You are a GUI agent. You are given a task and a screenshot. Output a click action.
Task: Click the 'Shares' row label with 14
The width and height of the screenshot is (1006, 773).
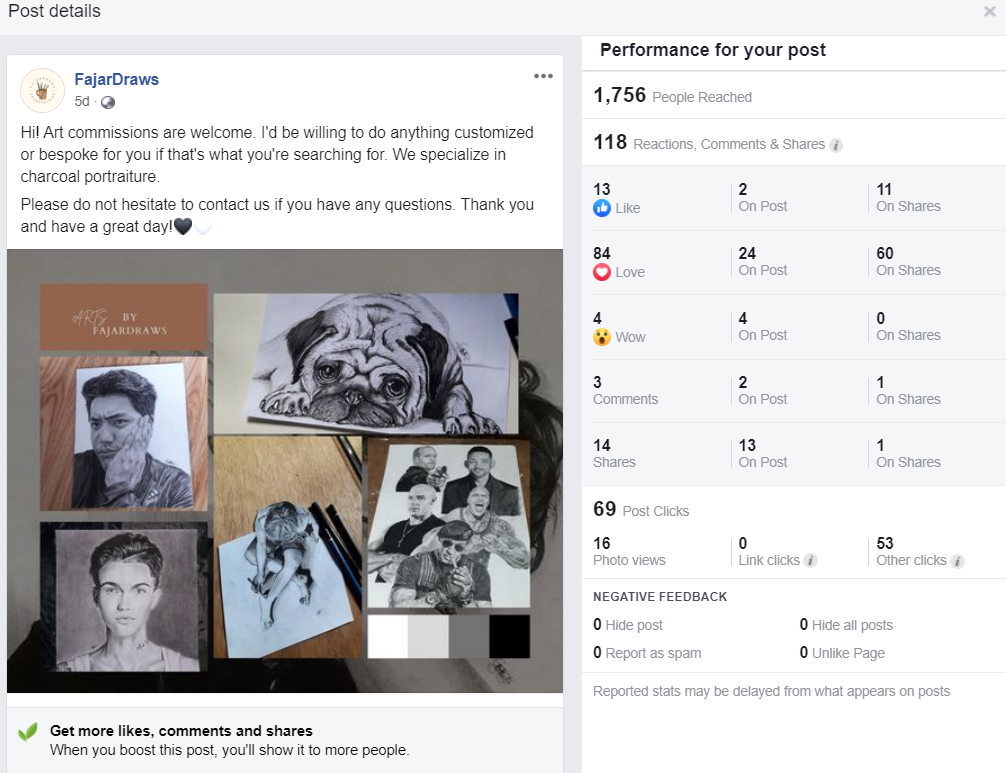click(x=614, y=462)
